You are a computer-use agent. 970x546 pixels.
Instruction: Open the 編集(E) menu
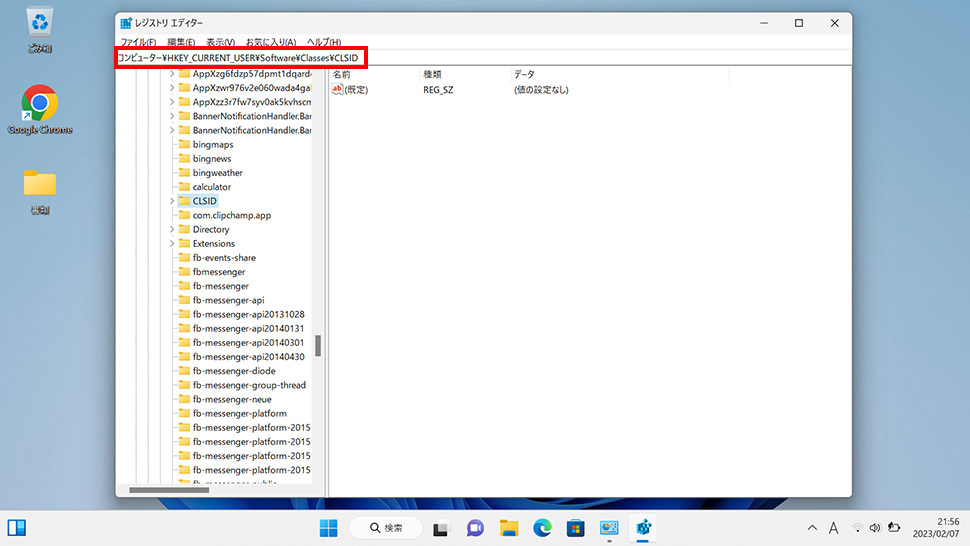point(181,42)
